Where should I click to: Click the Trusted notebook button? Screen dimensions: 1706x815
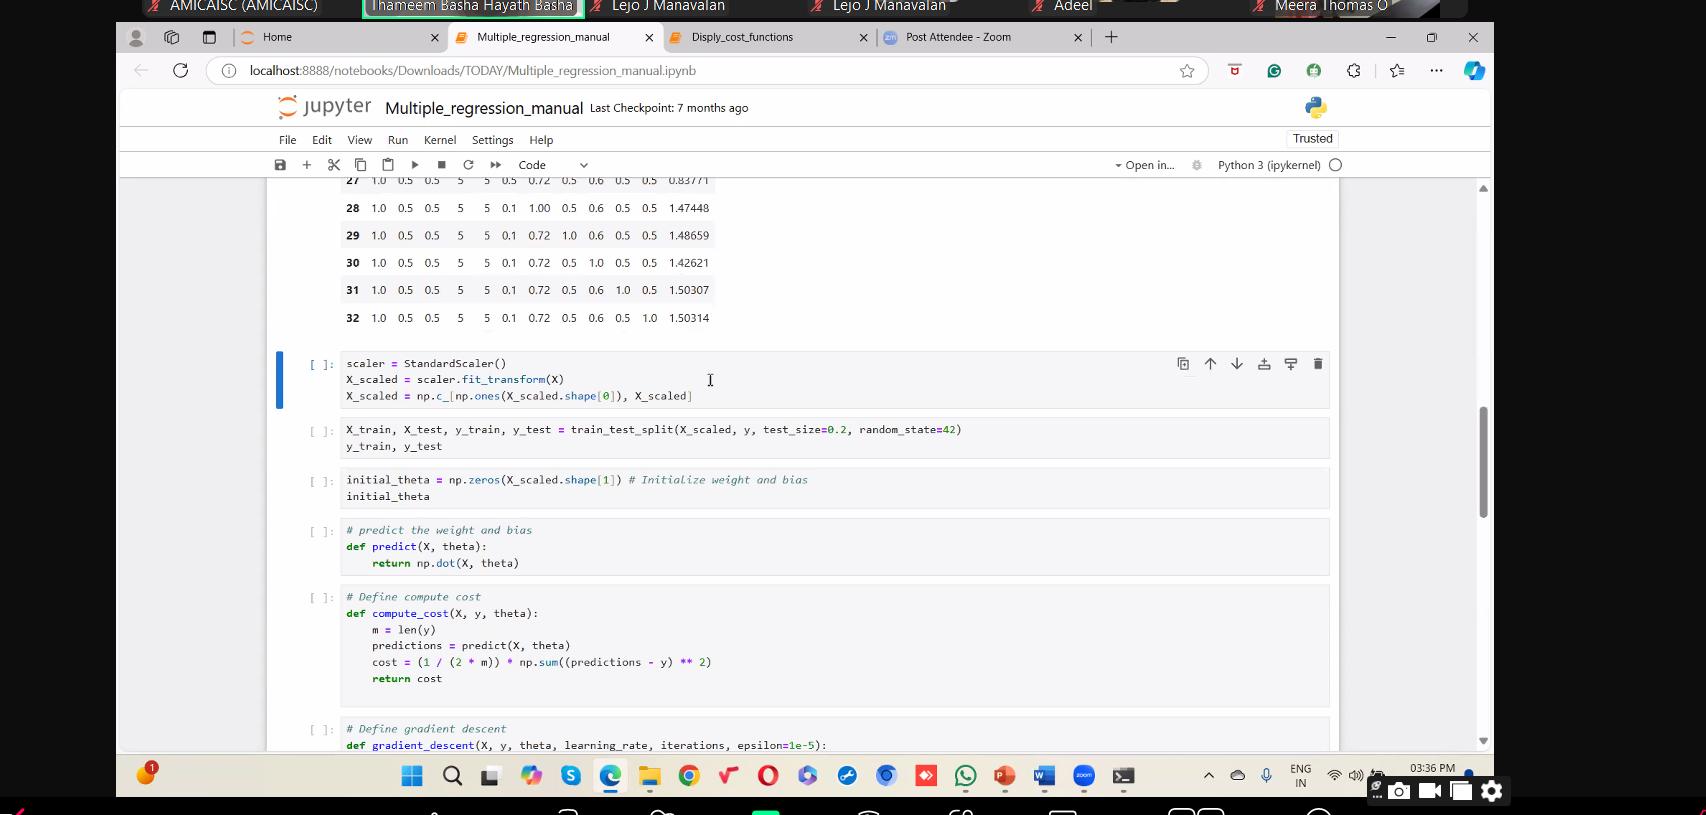[1313, 139]
